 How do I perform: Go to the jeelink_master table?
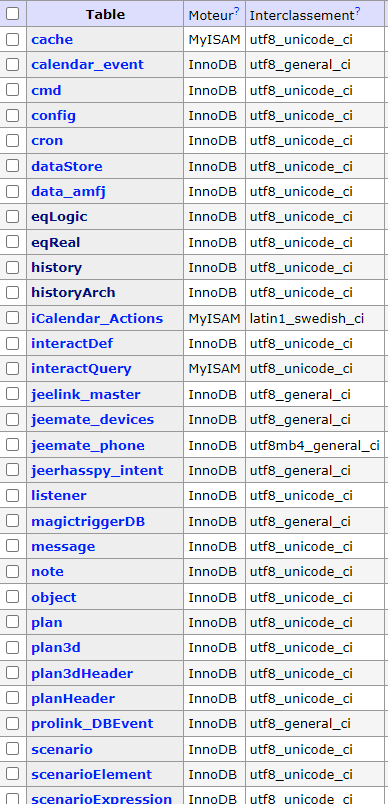pos(86,395)
